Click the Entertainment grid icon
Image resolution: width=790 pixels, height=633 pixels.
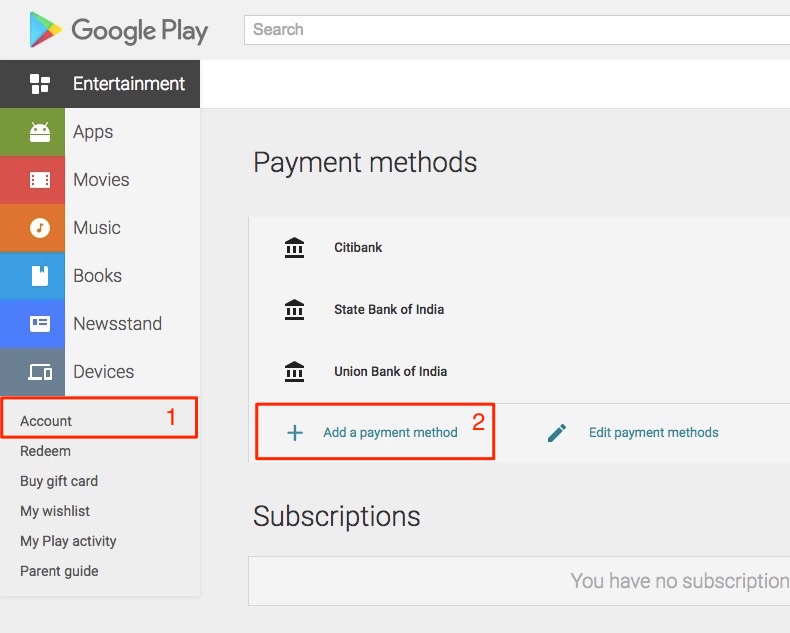tap(40, 84)
